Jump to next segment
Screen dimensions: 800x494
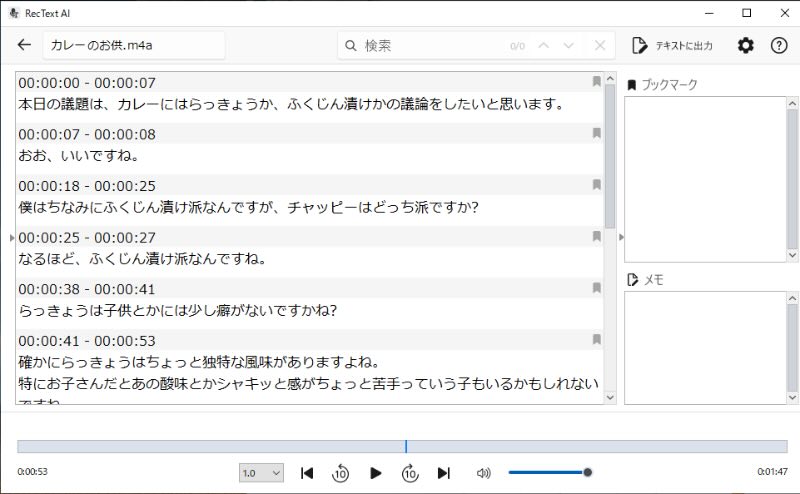[444, 473]
